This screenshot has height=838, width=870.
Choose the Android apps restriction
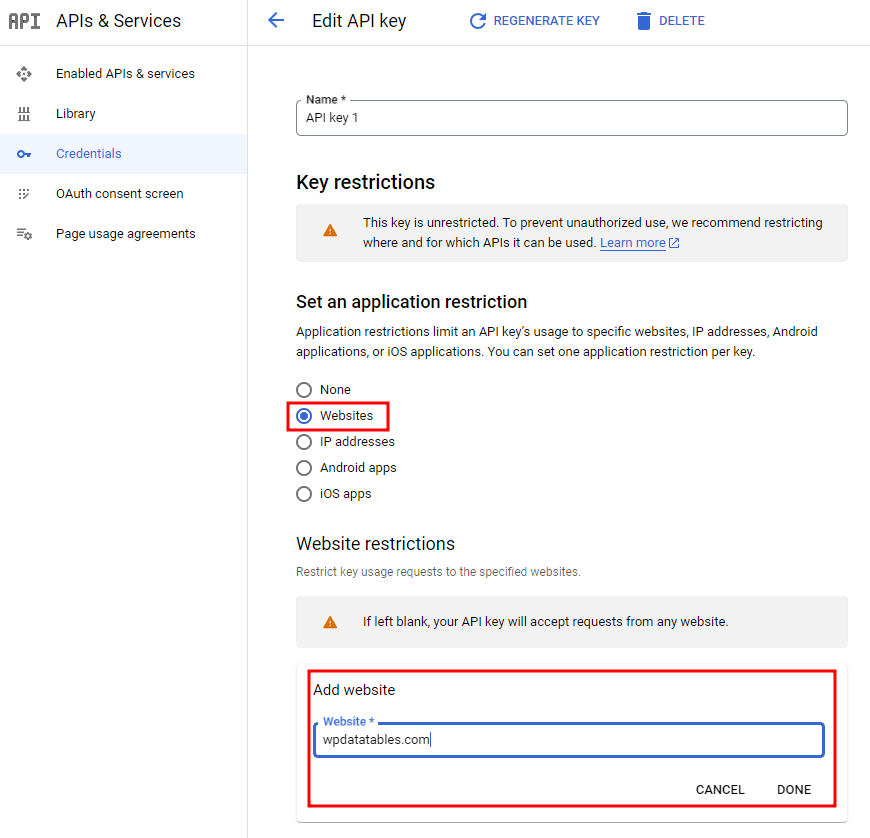[x=304, y=468]
